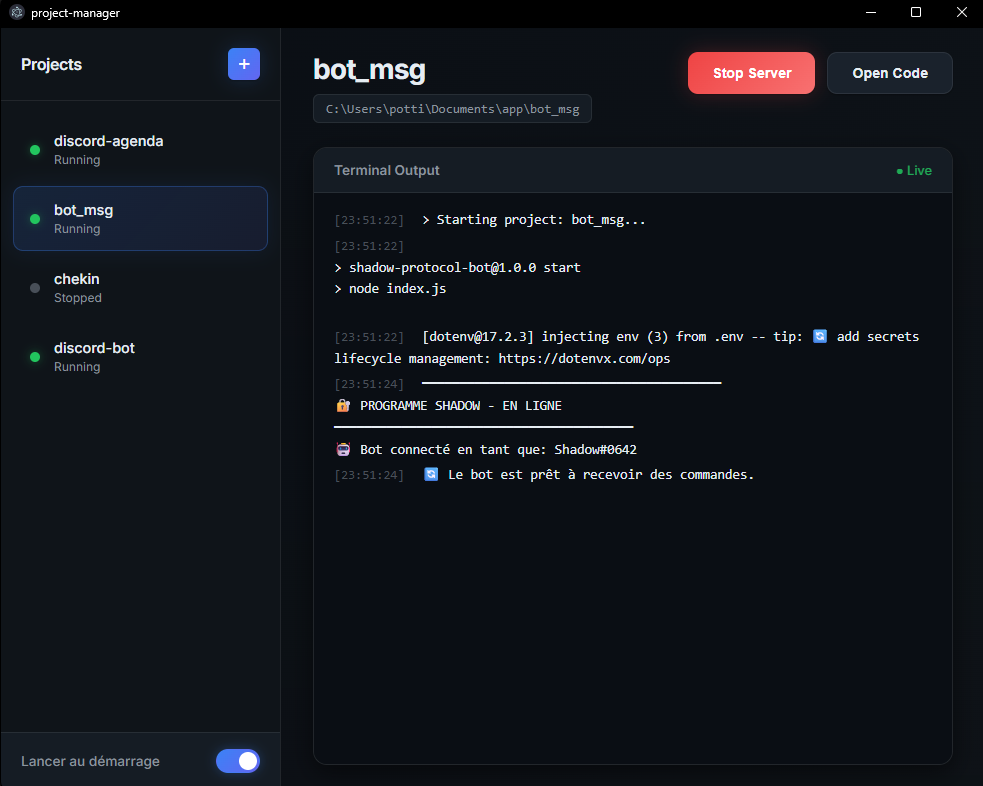Viewport: 983px width, 786px height.
Task: Click the status dot next to discord-bot
Action: point(33,356)
